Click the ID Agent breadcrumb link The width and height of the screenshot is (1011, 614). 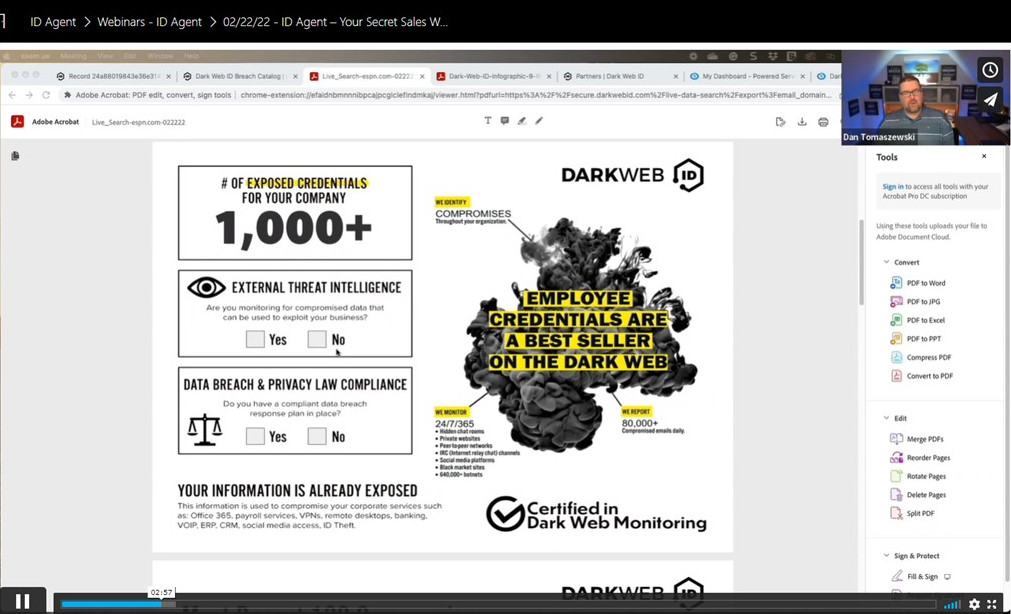pyautogui.click(x=53, y=22)
